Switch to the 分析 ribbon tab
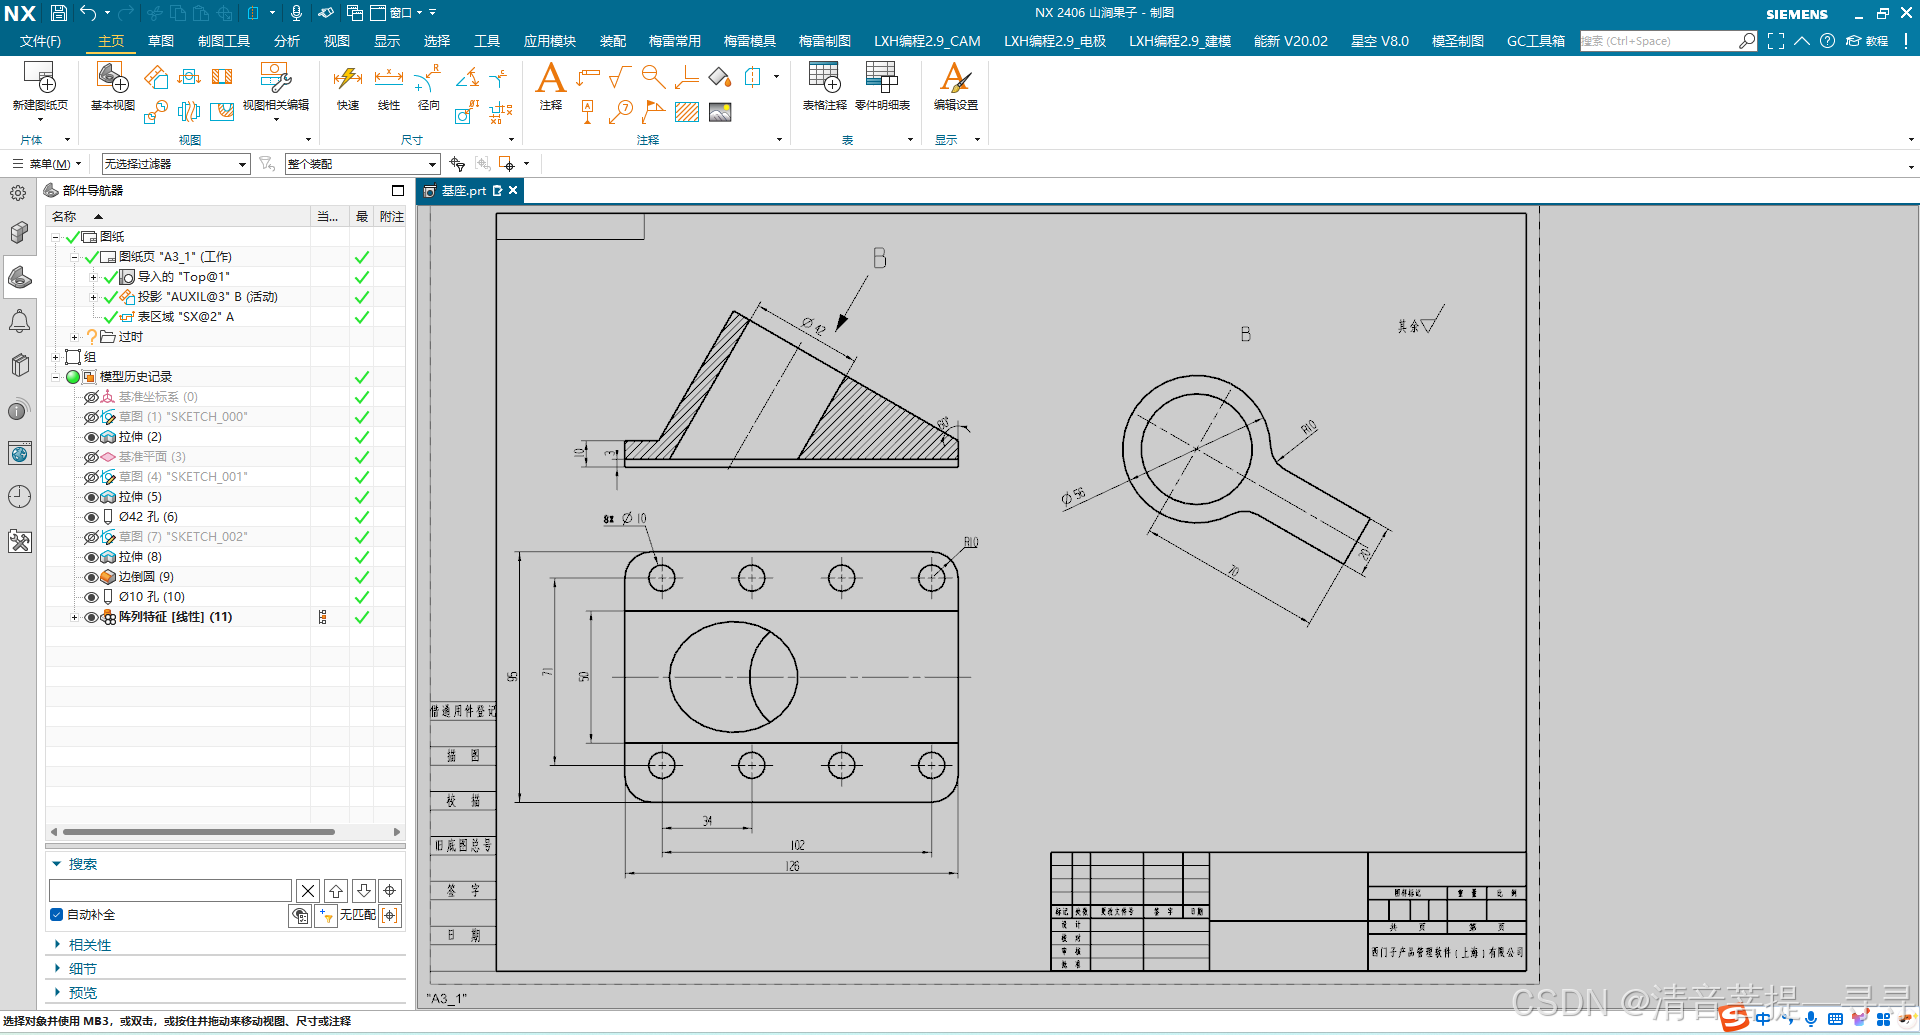 286,41
